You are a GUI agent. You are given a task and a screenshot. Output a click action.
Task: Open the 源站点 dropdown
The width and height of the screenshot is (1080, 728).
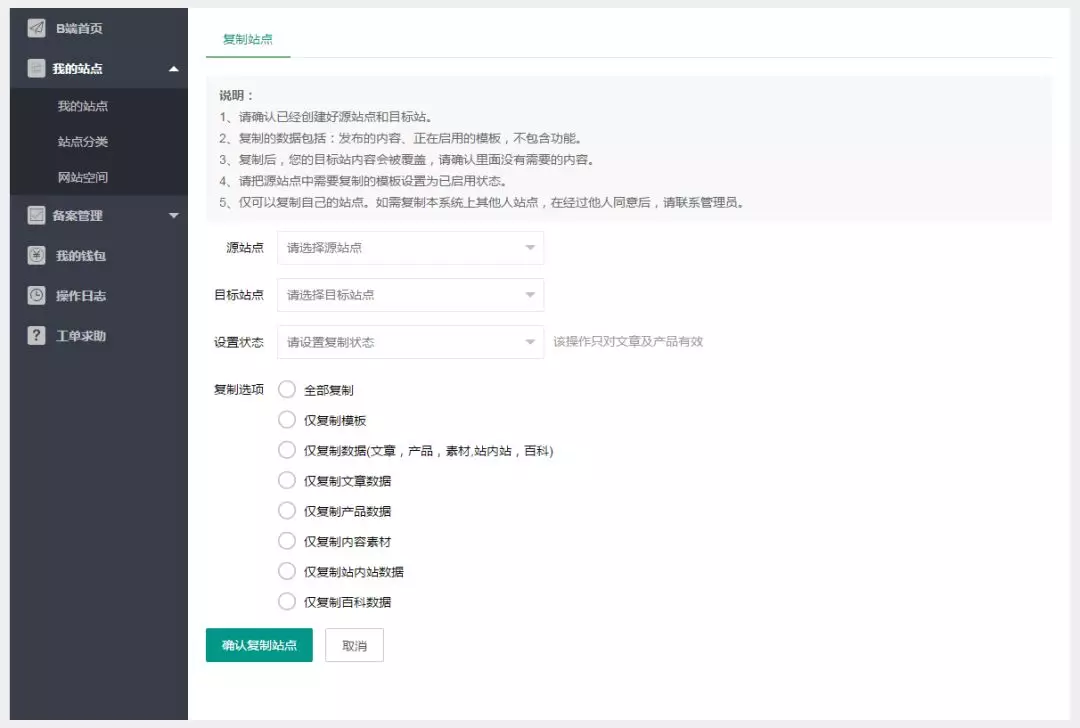click(410, 248)
